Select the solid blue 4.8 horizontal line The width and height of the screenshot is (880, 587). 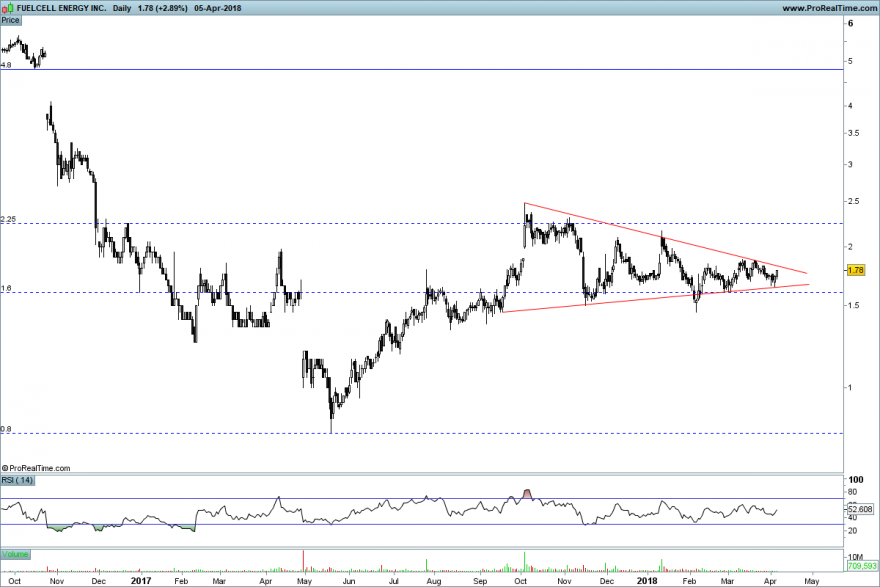click(422, 70)
